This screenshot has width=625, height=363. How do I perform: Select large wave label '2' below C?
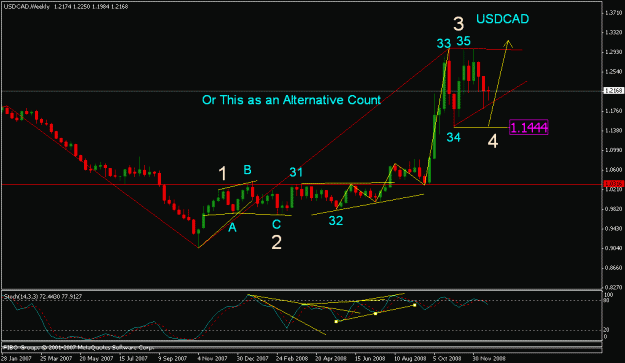(x=277, y=242)
